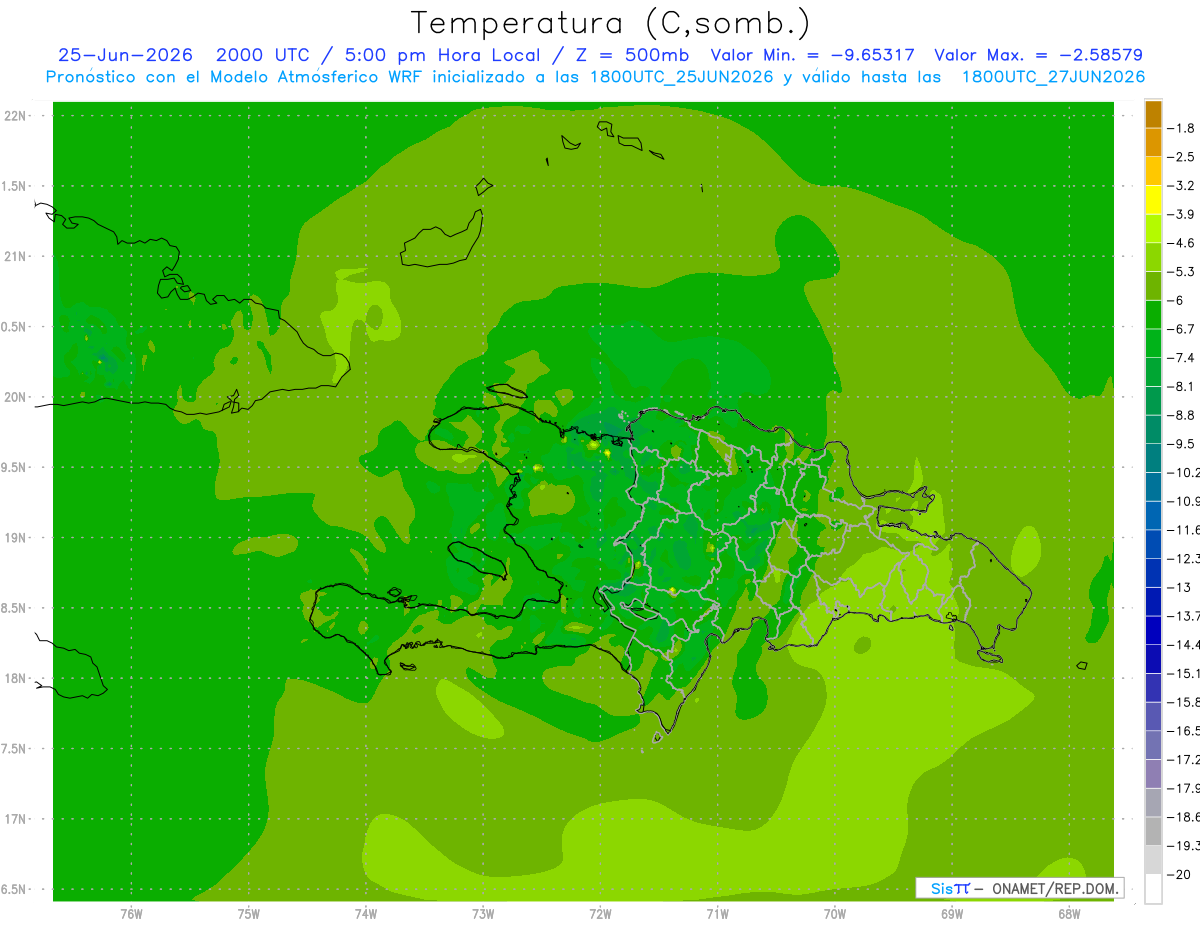Click the "-8.8" legend value
The width and height of the screenshot is (1200, 927).
pos(1182,415)
